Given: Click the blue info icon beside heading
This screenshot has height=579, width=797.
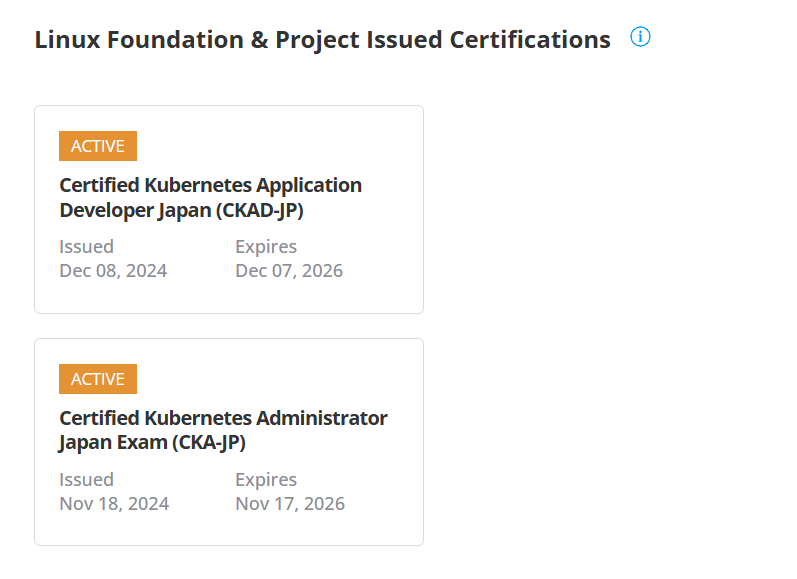Looking at the screenshot, I should pos(640,37).
